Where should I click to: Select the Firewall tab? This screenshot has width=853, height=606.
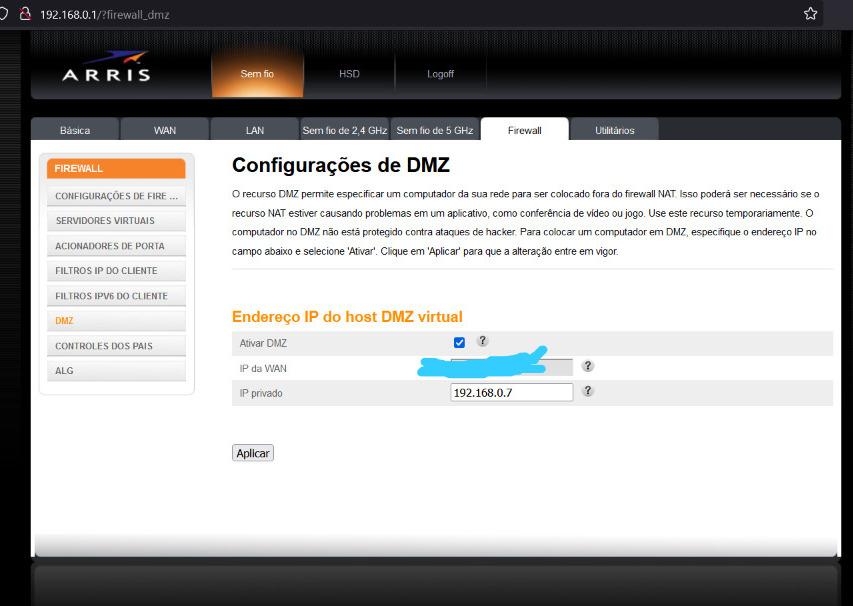pos(524,130)
